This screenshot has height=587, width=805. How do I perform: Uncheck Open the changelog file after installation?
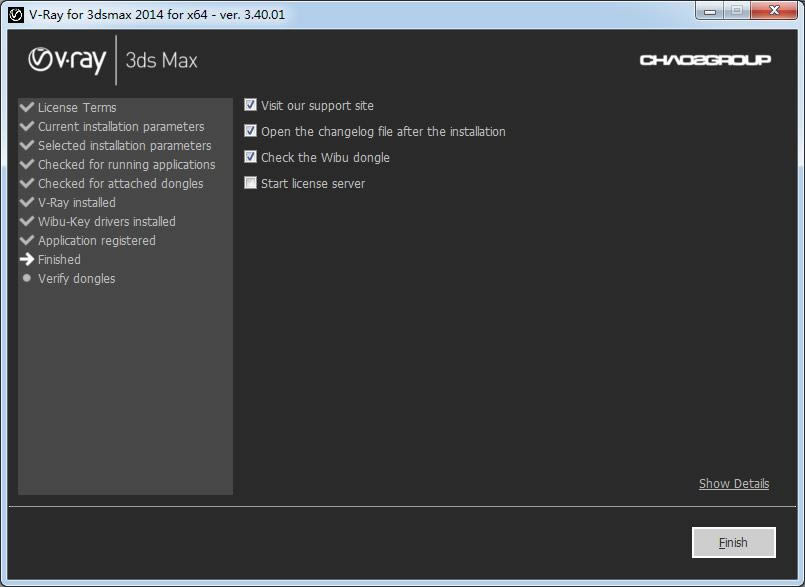click(250, 130)
